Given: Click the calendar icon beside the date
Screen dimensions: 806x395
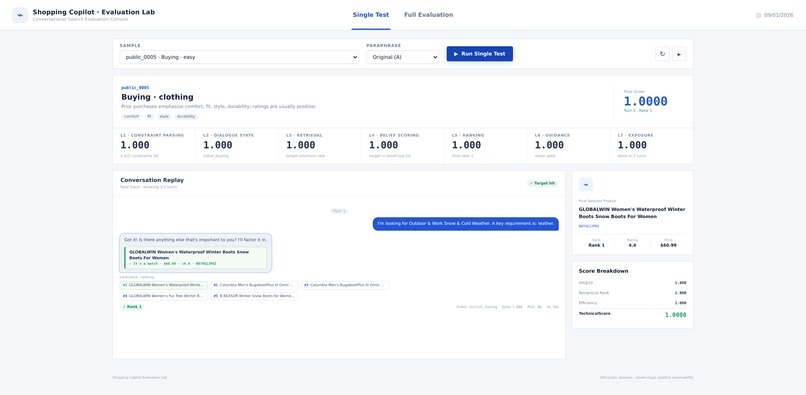Looking at the screenshot, I should pyautogui.click(x=758, y=15).
